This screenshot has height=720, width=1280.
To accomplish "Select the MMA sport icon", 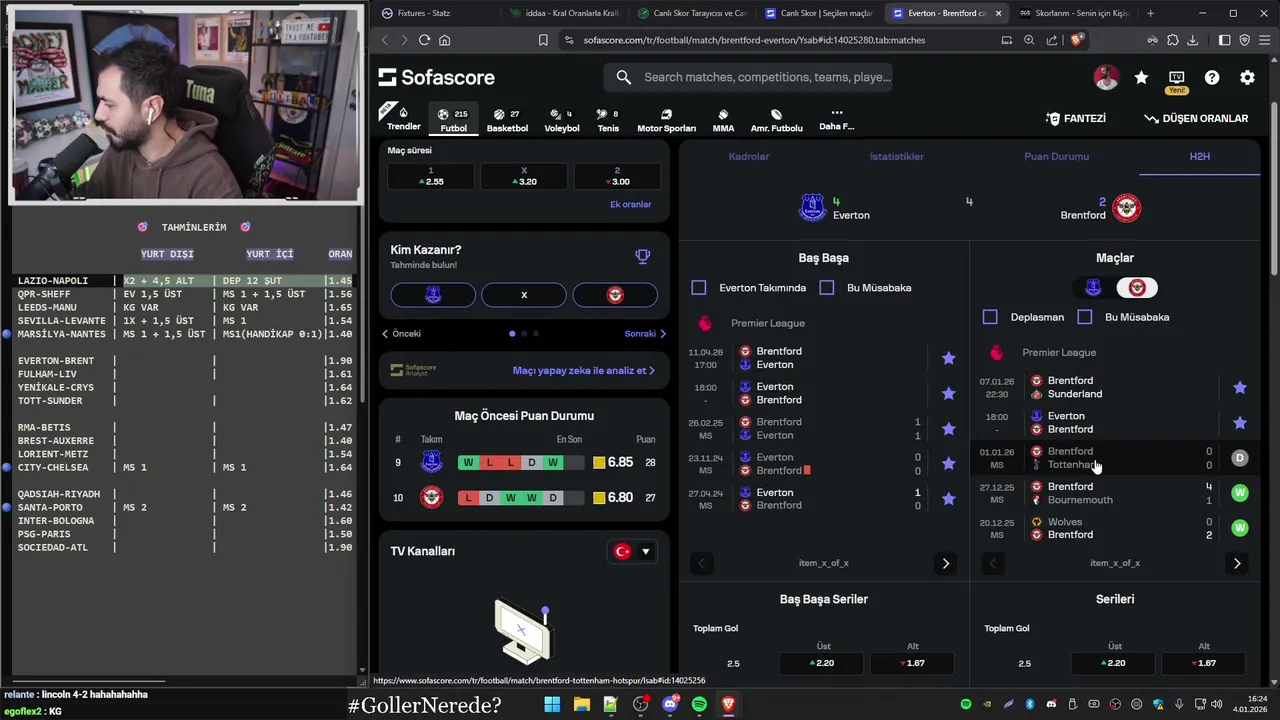I will pos(723,120).
